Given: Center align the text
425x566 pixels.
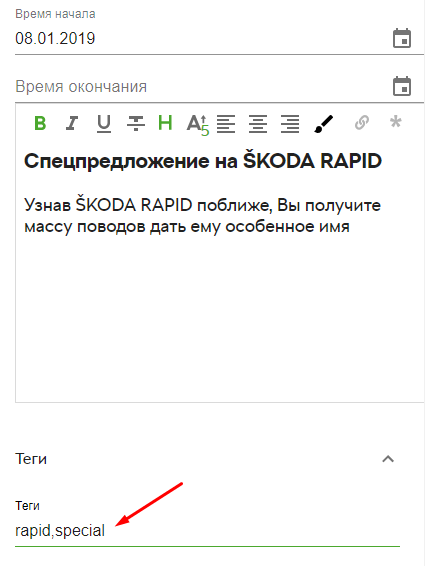Looking at the screenshot, I should (x=258, y=123).
